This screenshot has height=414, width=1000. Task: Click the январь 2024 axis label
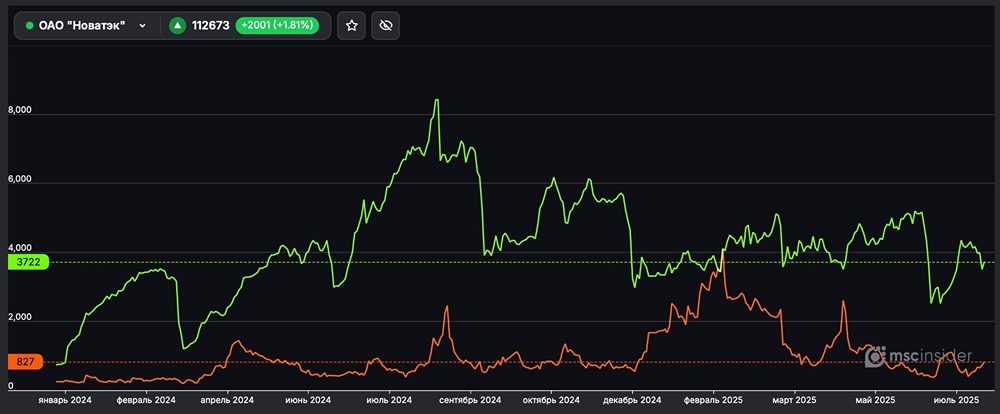point(66,400)
